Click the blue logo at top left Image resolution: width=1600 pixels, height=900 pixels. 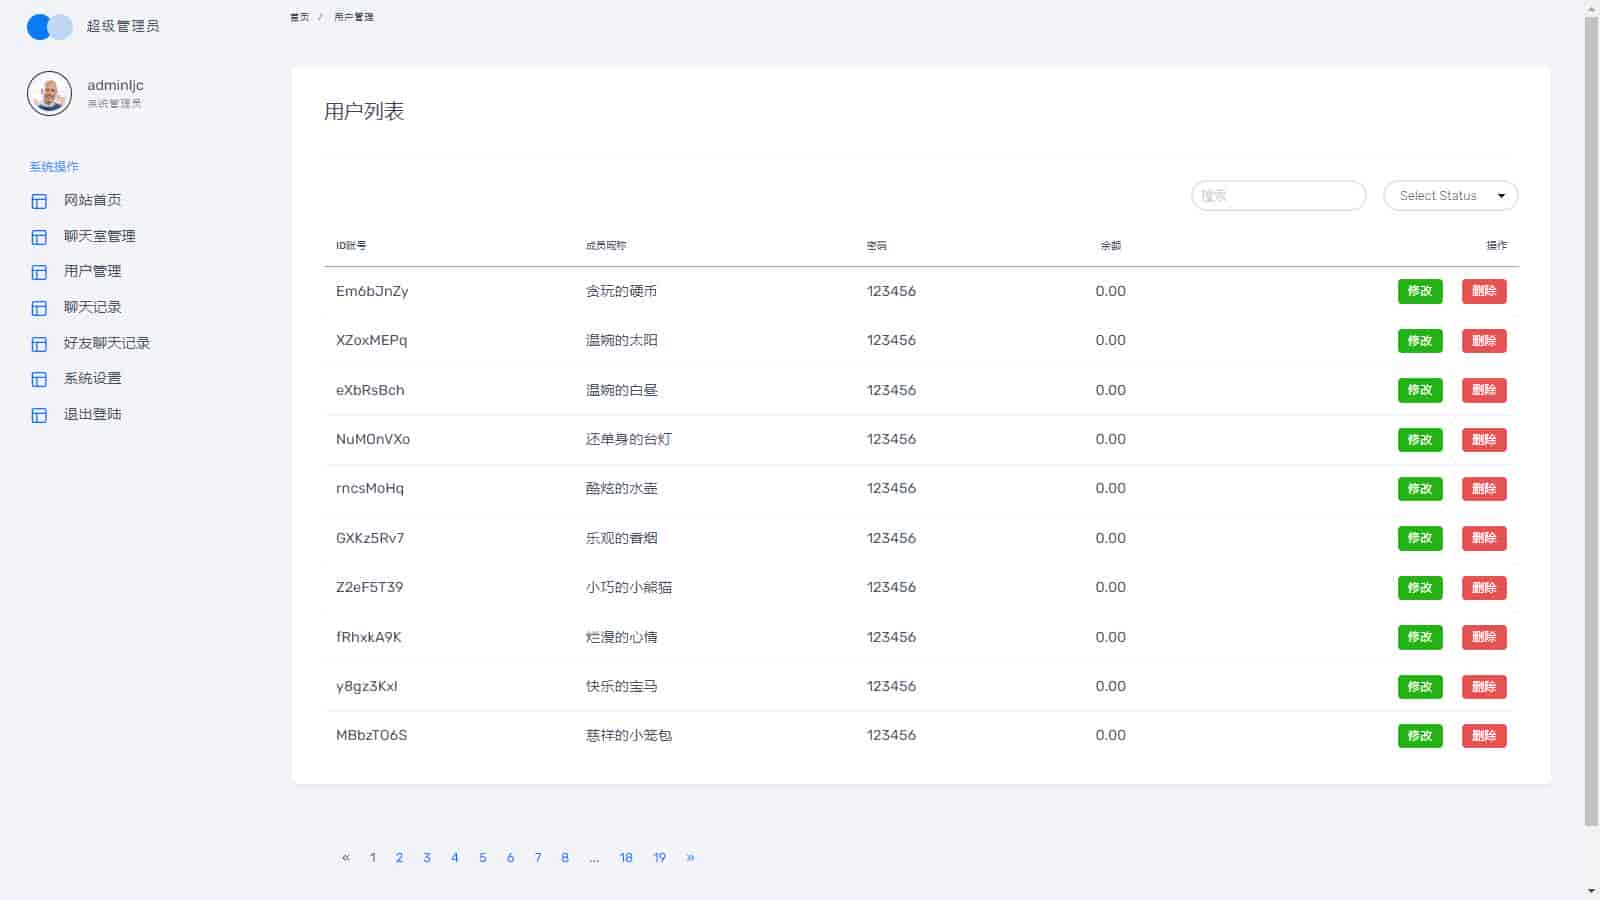coord(49,27)
